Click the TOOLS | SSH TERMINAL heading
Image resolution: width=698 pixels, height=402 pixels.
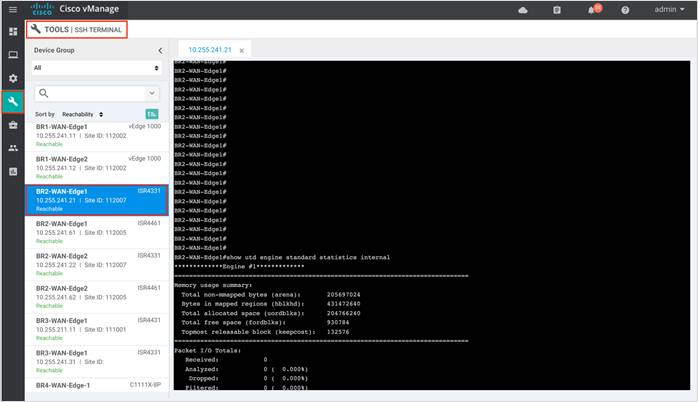tap(77, 29)
